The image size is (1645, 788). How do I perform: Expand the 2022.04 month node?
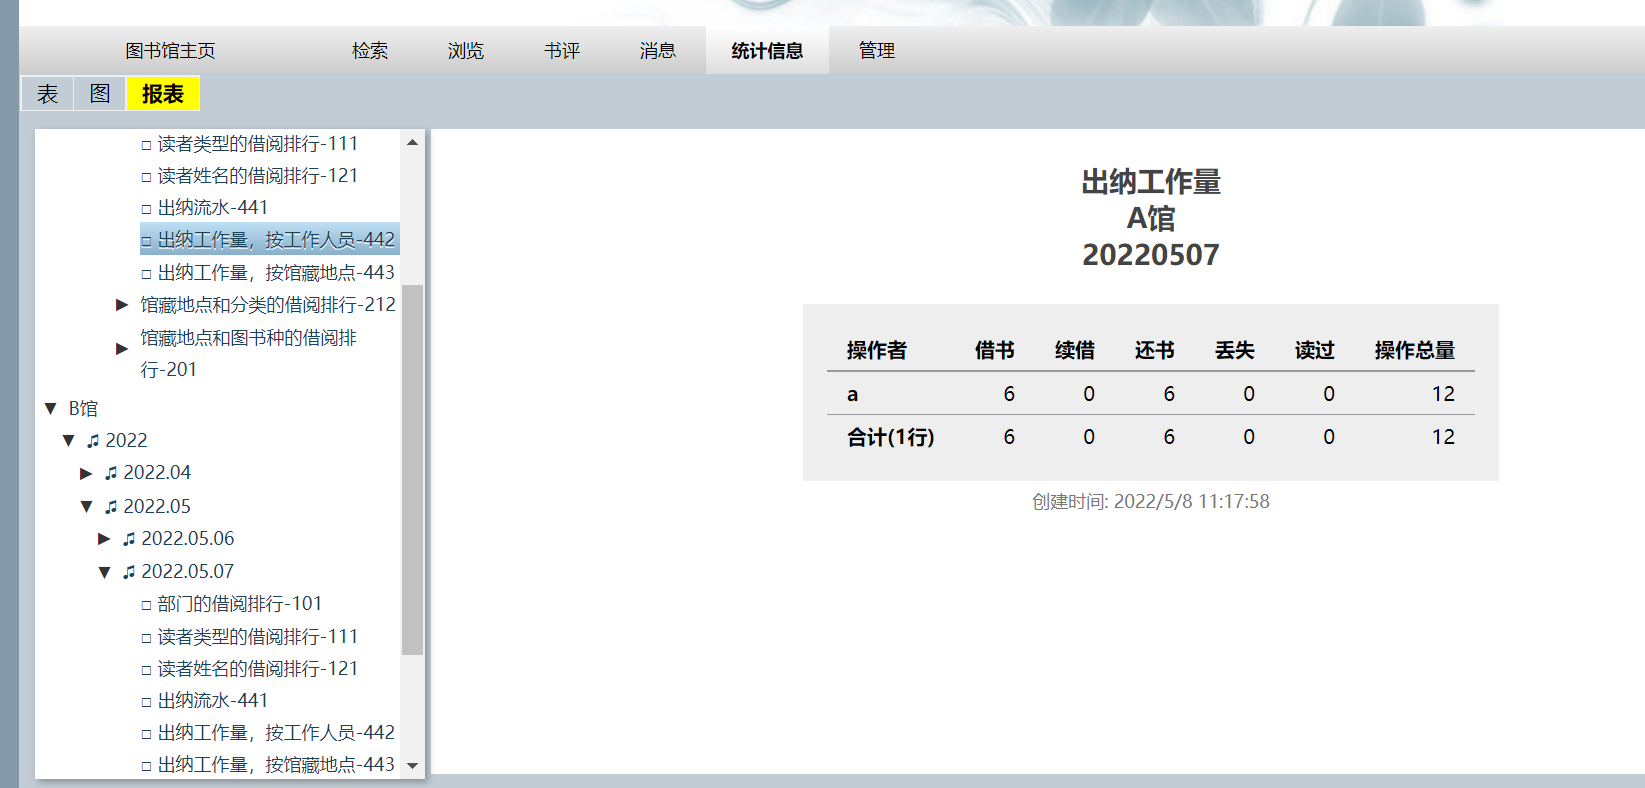tap(87, 473)
